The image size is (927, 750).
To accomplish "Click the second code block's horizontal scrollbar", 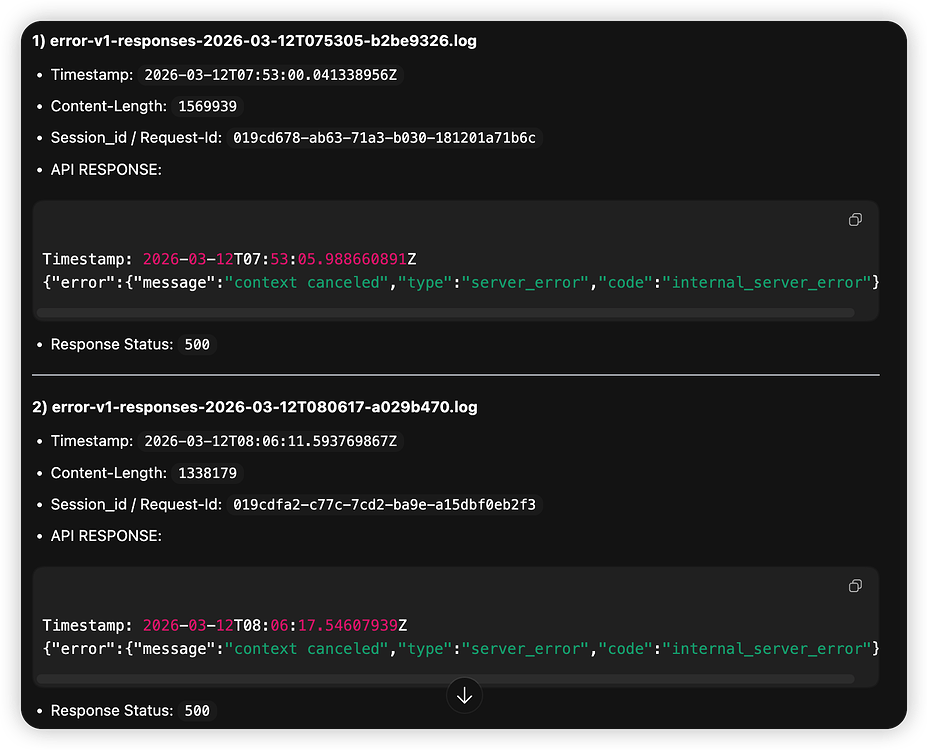I will 445,679.
